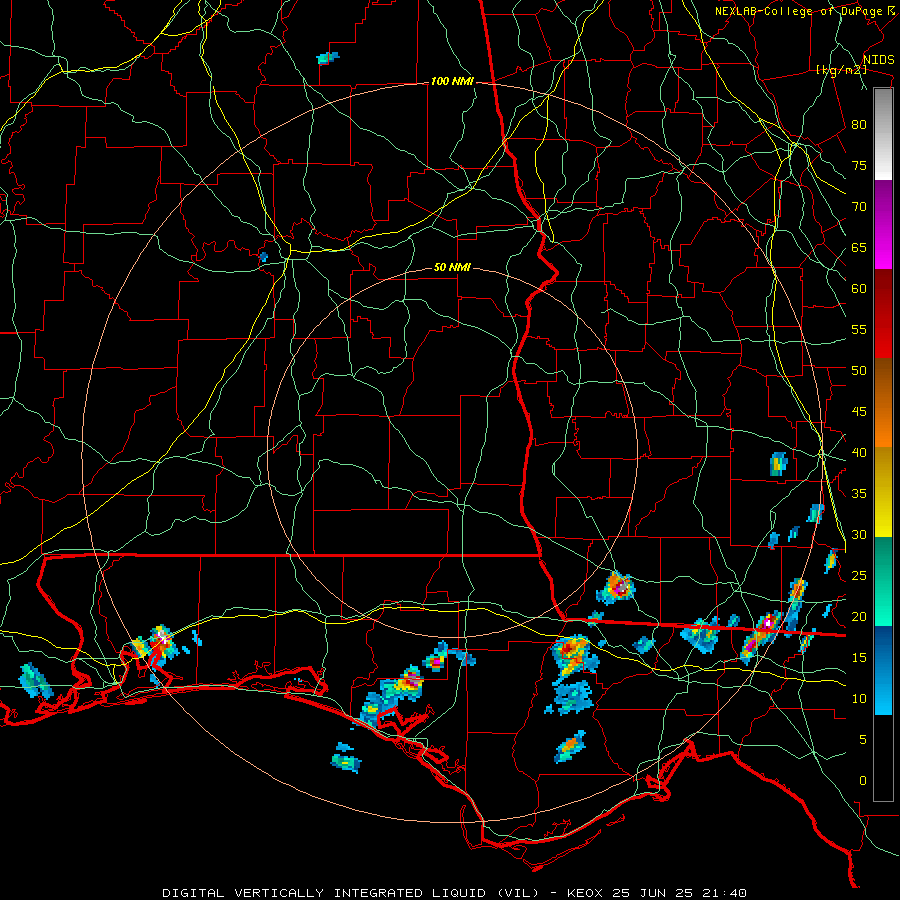Viewport: 900px width, 900px height.
Task: Click the scale value 45
Action: pyautogui.click(x=859, y=412)
